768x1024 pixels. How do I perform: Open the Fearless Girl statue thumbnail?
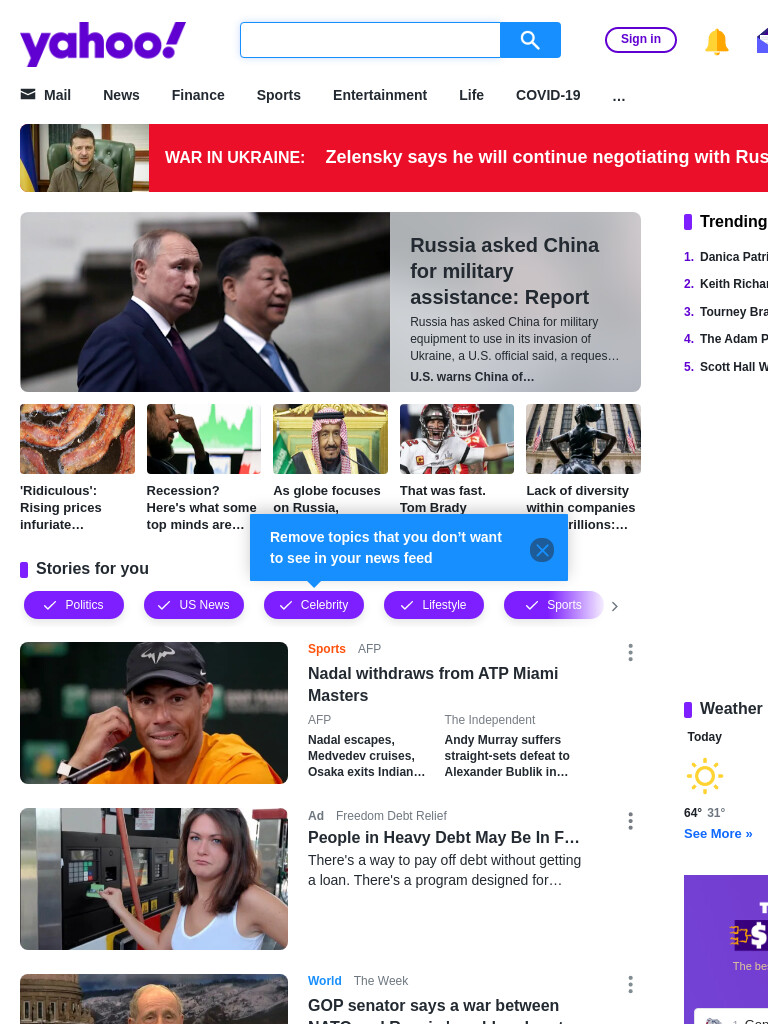[x=583, y=439]
